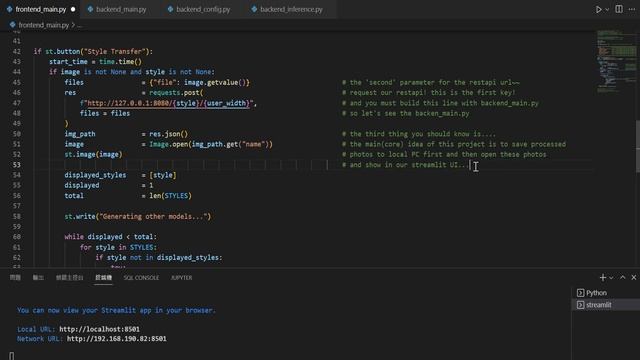Open the backend_inference.py tab
Viewport: 640px width, 360px height.
[x=291, y=9]
